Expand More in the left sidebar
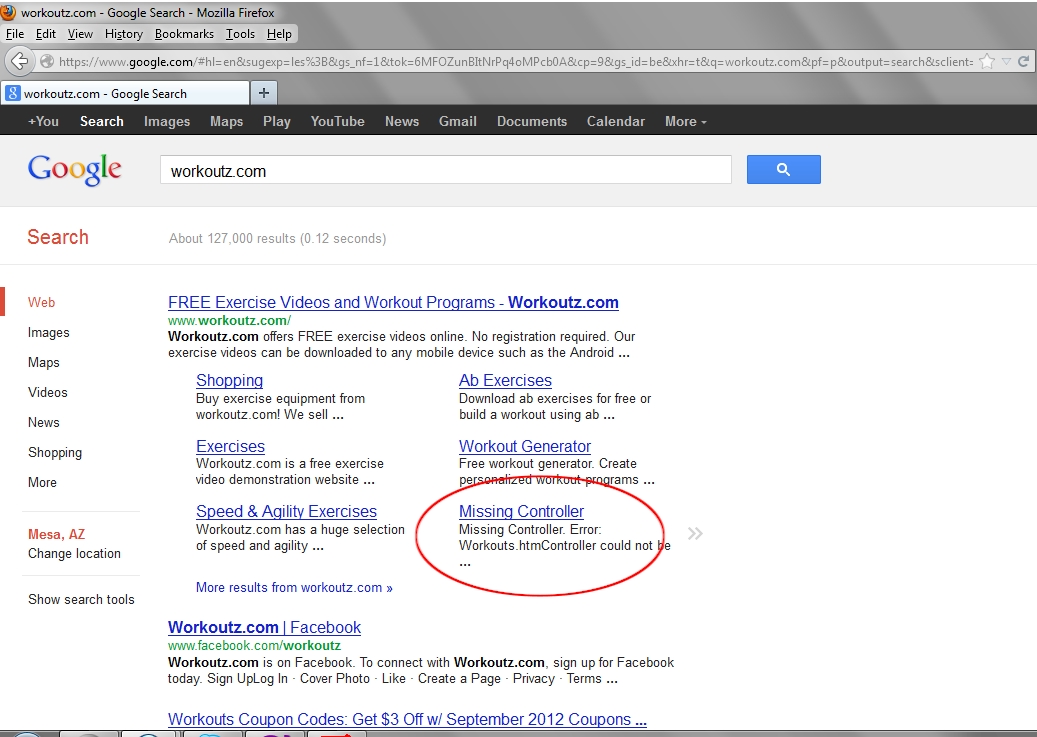The height and width of the screenshot is (737, 1037). click(42, 482)
